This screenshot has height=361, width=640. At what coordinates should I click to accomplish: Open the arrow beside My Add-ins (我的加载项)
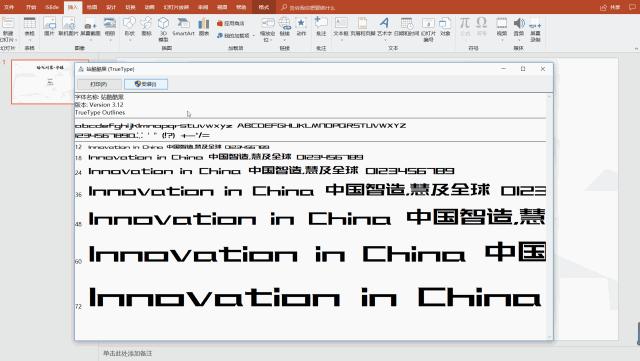[253, 36]
